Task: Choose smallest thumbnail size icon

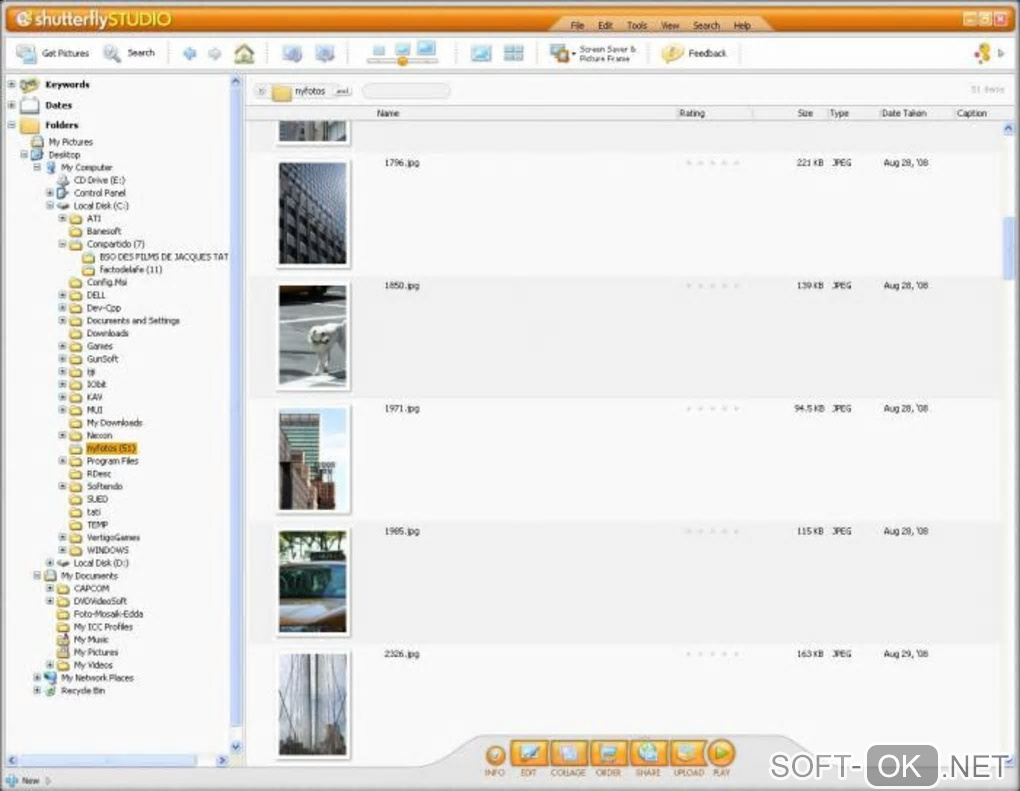Action: (x=379, y=50)
